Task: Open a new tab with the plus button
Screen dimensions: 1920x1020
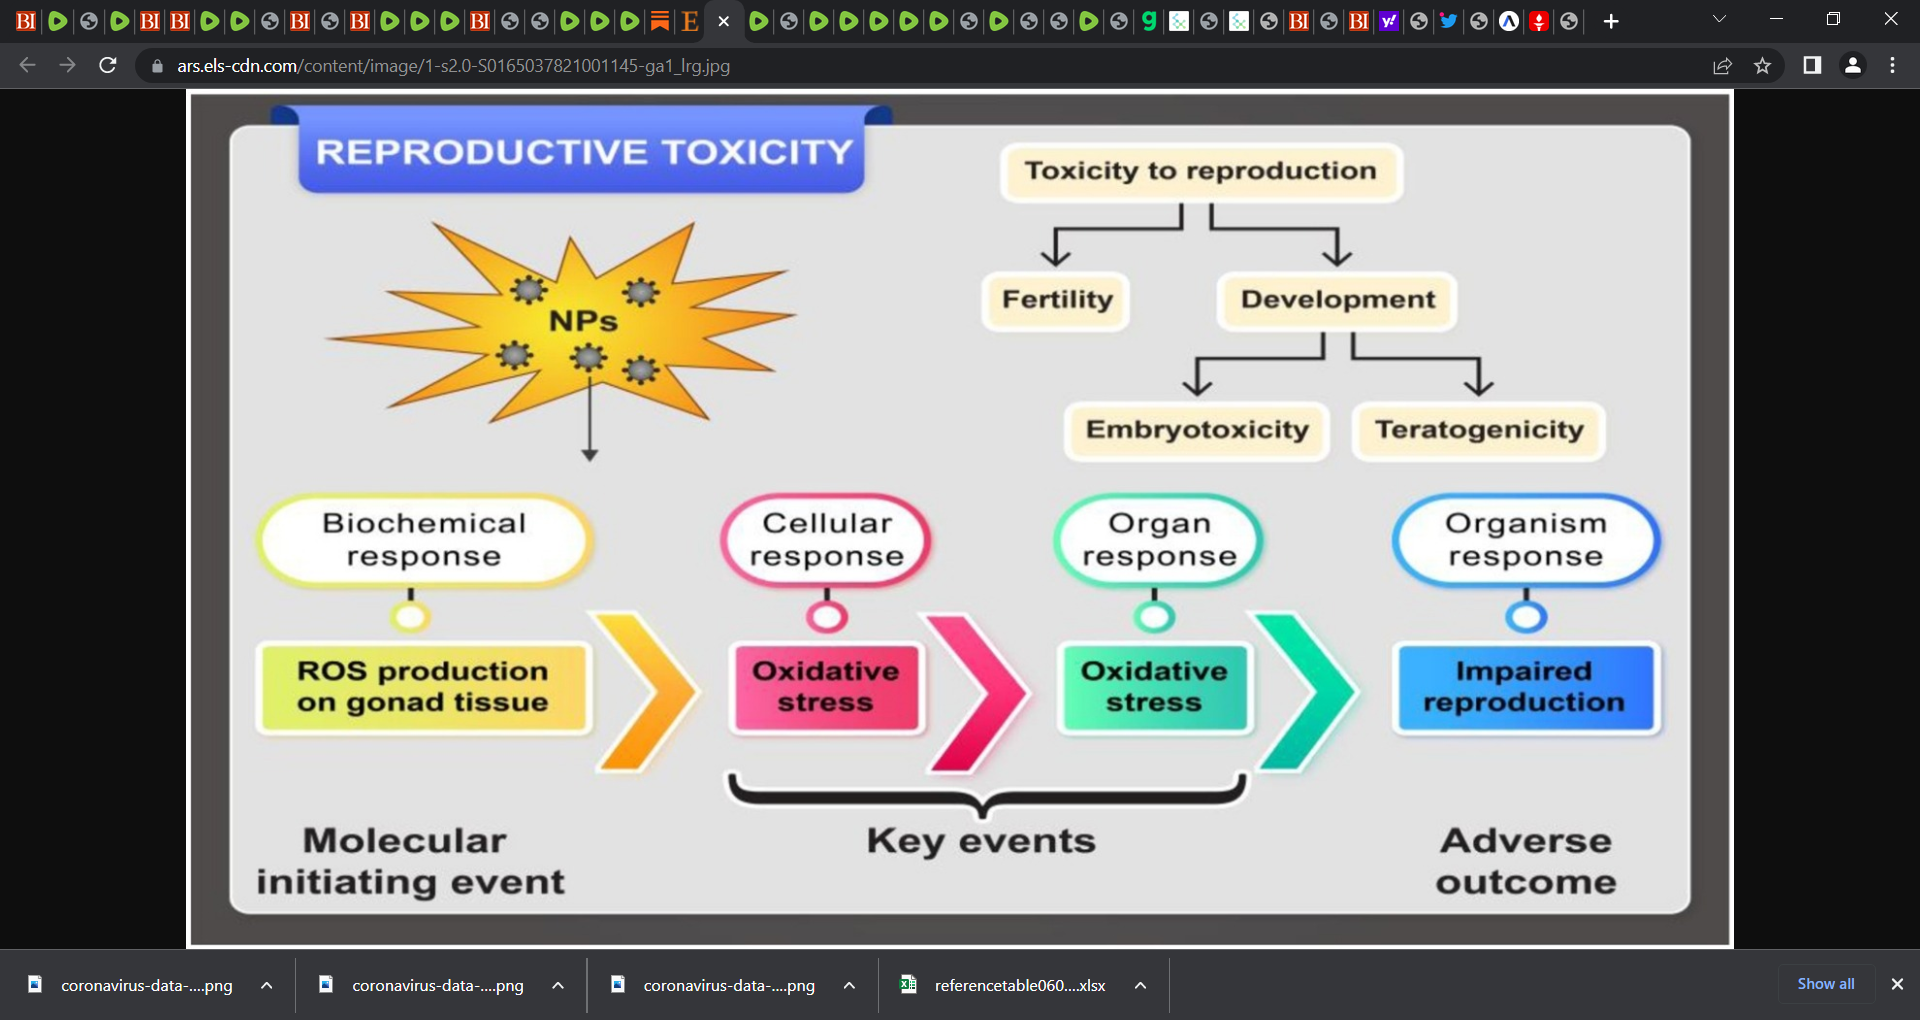Action: pos(1611,21)
